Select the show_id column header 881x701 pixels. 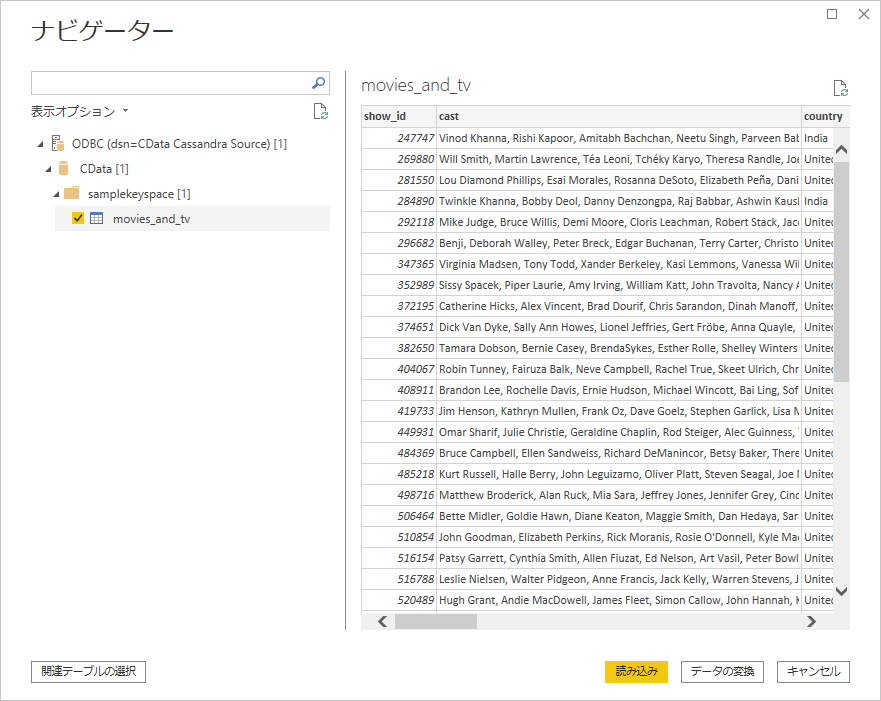click(x=399, y=116)
